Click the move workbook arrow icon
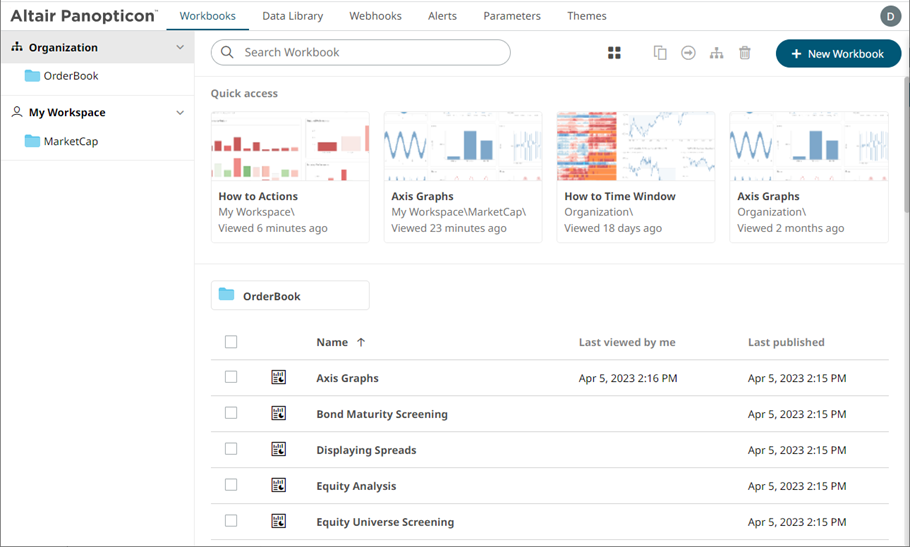The width and height of the screenshot is (910, 547). [688, 53]
